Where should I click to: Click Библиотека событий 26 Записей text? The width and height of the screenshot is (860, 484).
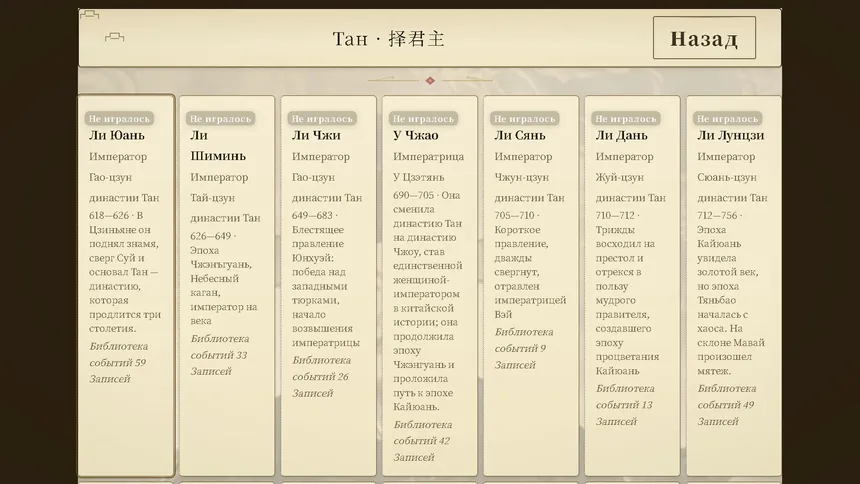pyautogui.click(x=321, y=376)
